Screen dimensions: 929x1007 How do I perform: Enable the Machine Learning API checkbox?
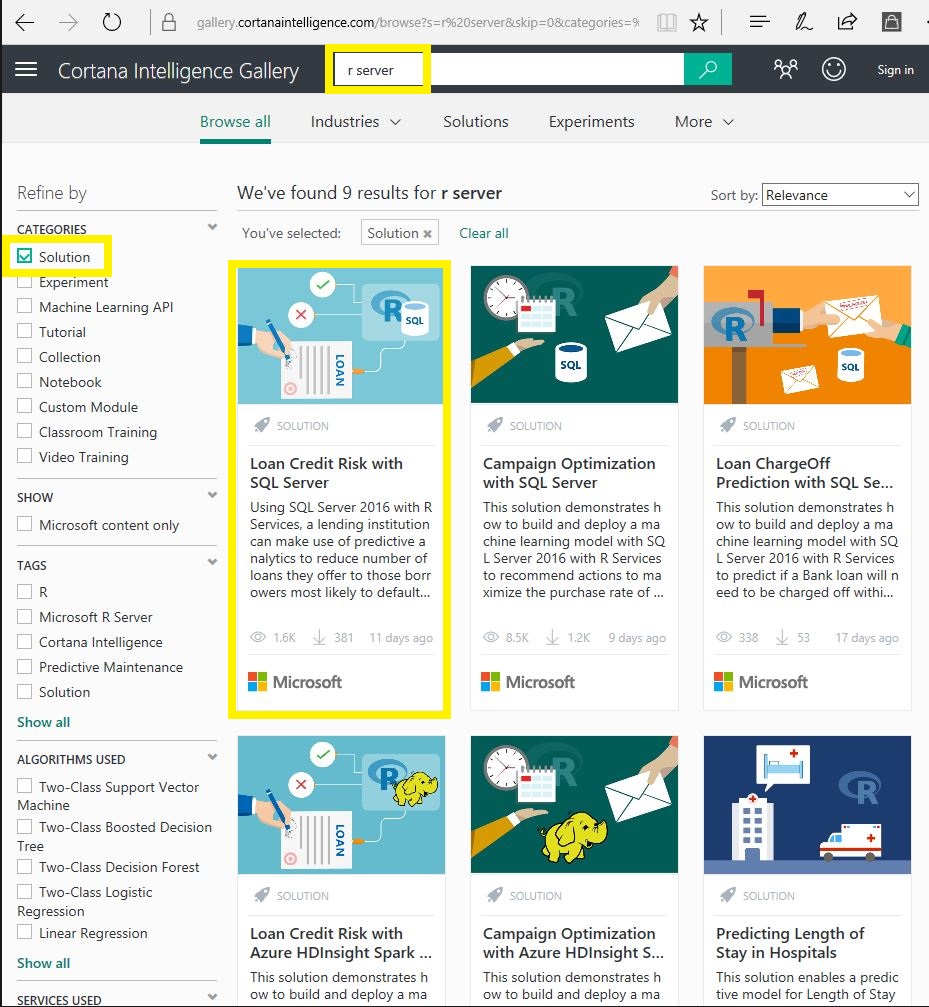[x=24, y=306]
